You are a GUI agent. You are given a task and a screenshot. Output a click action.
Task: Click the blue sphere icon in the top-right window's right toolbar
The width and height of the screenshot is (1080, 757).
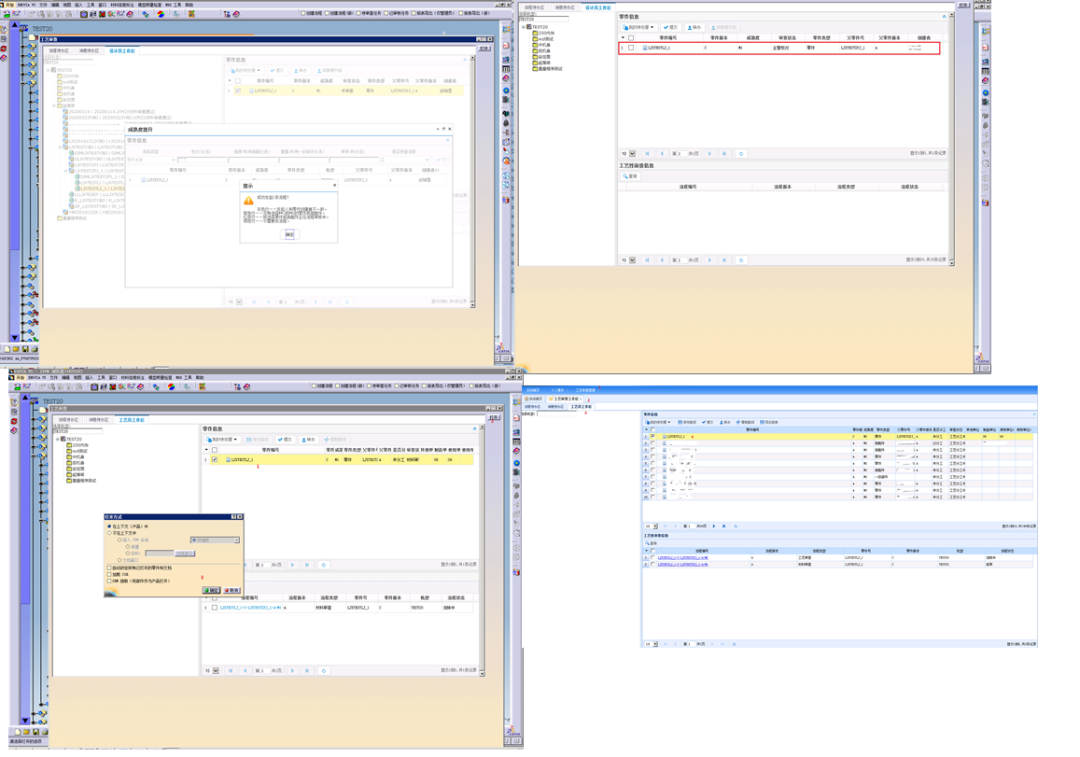tap(986, 92)
